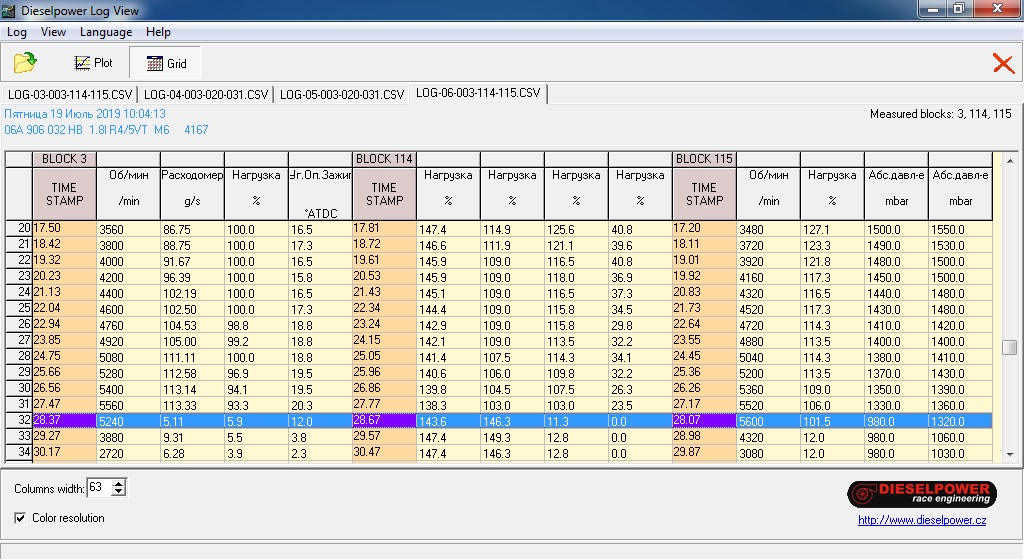Increase columns width with up arrow
This screenshot has width=1024, height=560.
pos(119,483)
